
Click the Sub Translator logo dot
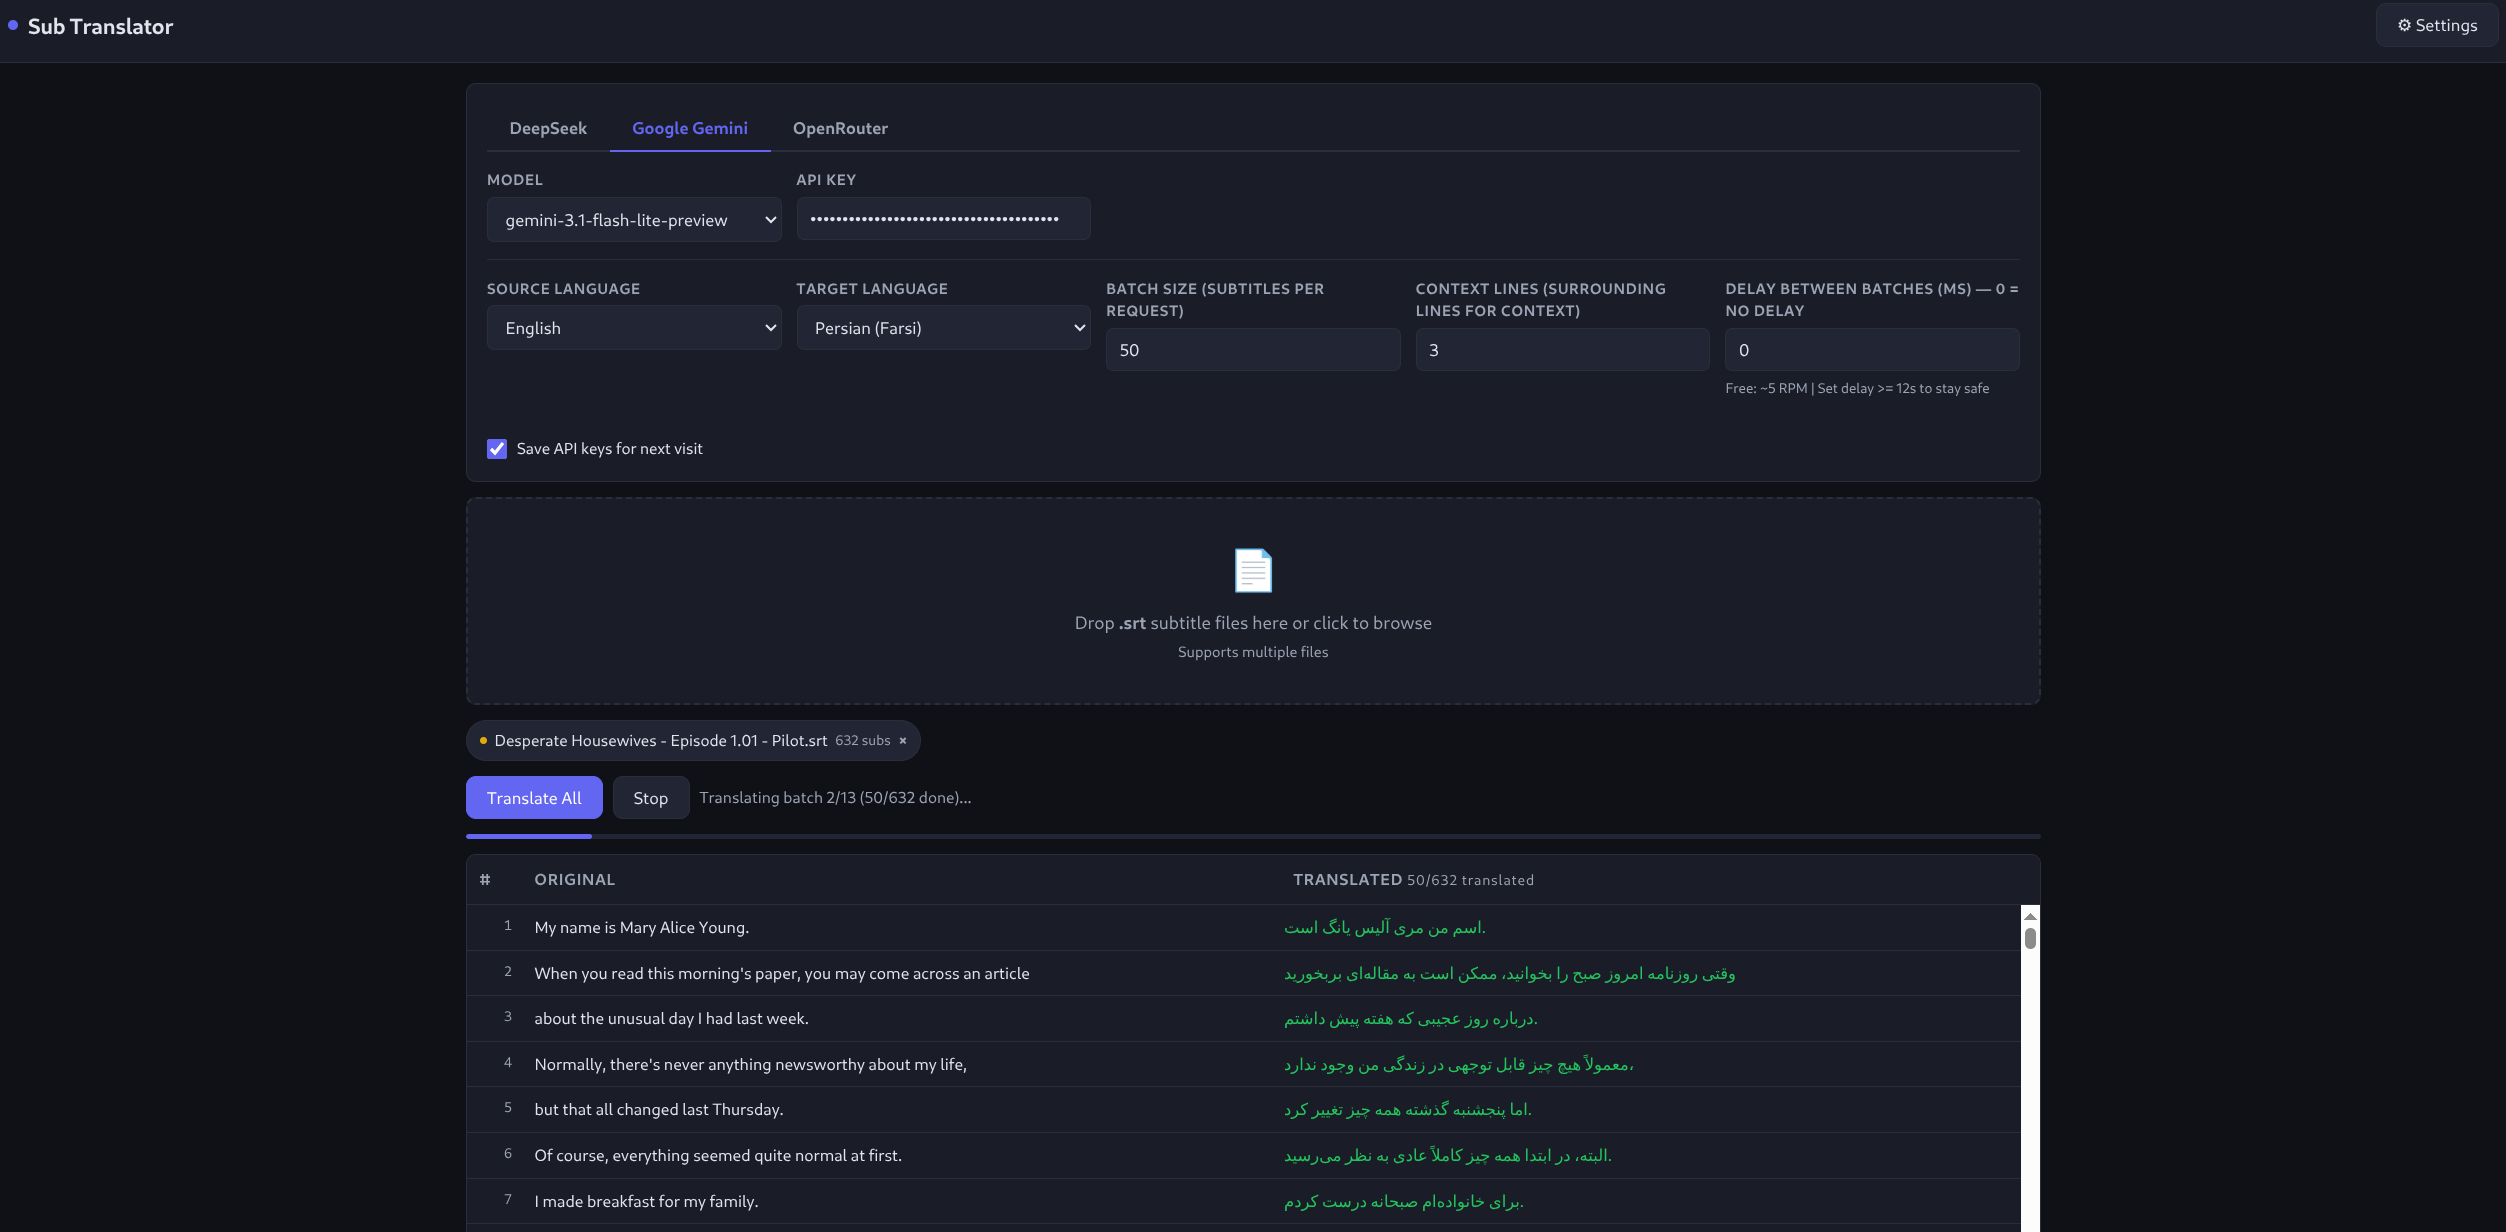coord(13,25)
